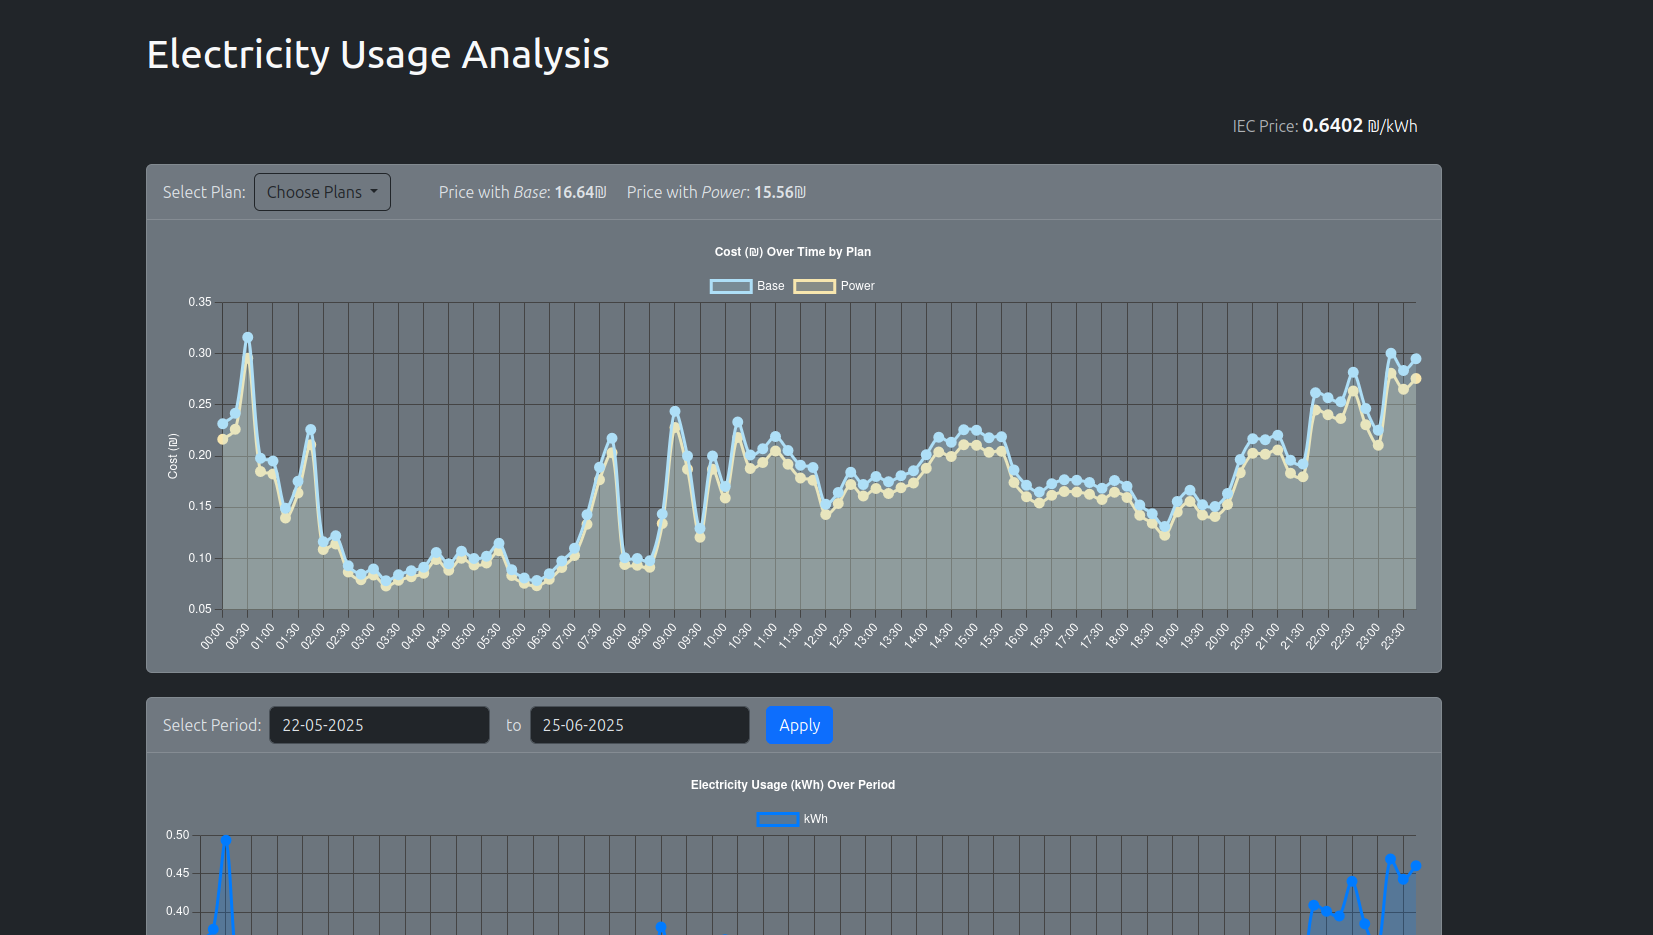The image size is (1653, 935).
Task: Toggle the Power legend swatch
Action: 815,286
